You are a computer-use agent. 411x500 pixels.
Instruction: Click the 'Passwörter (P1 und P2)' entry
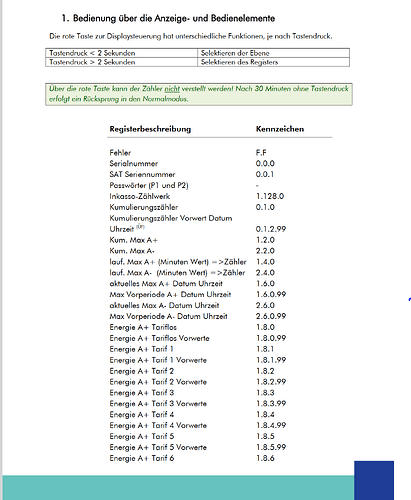149,185
